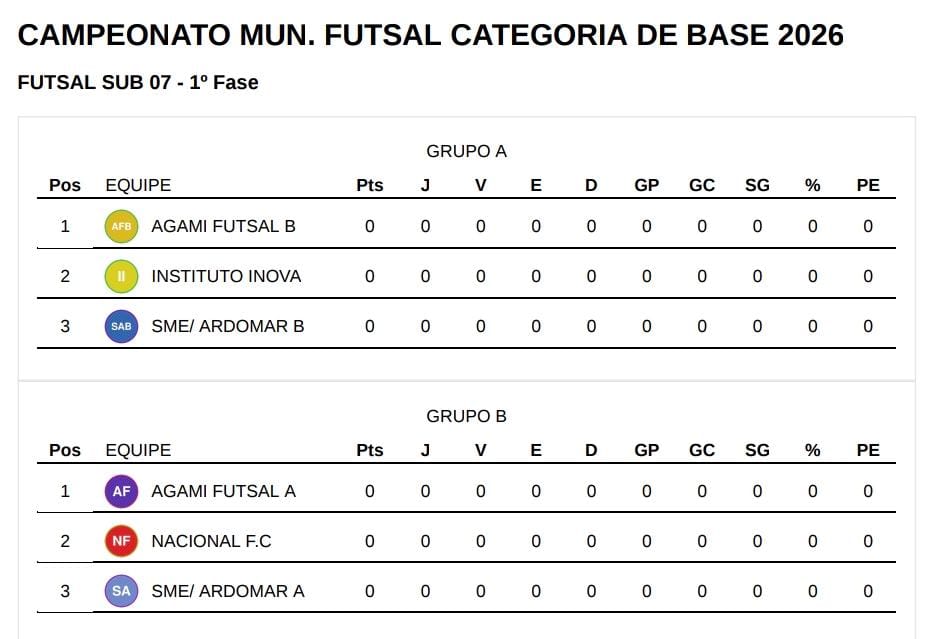Click the purple AF team badge
Viewport: 928px width, 639px height.
point(121,491)
